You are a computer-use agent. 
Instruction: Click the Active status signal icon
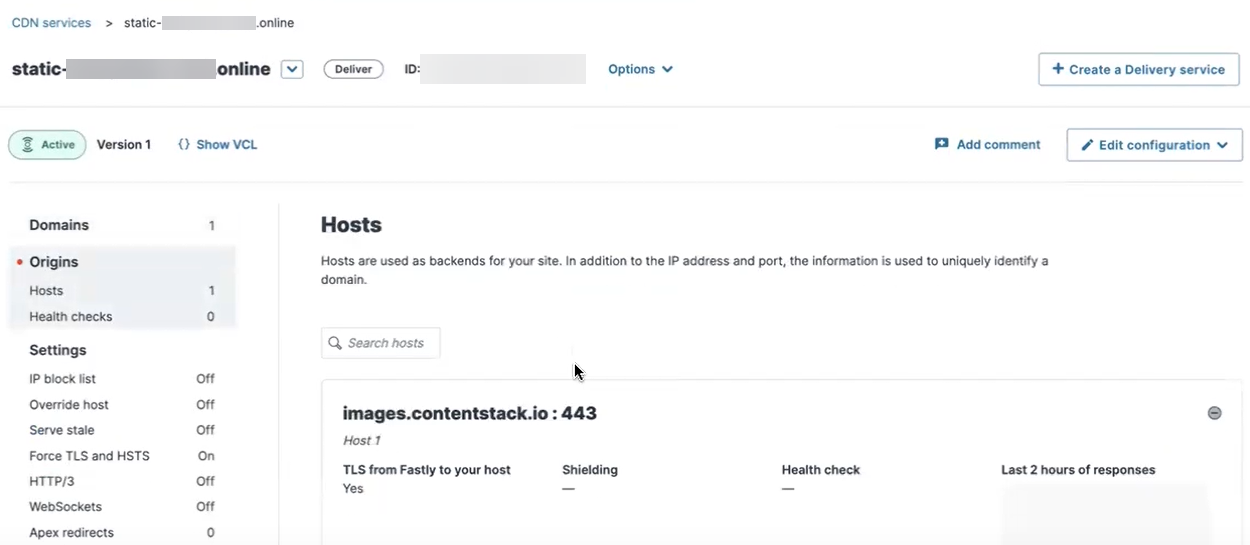point(28,145)
